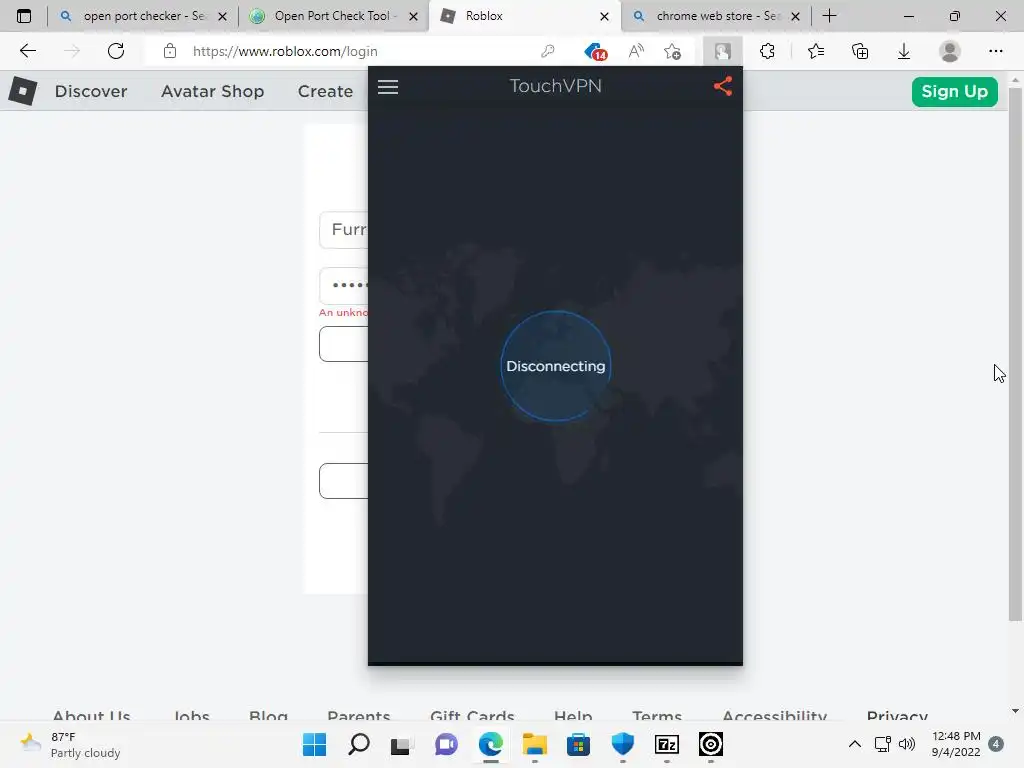Viewport: 1024px width, 768px height.
Task: Open the tab actions menu icon
Action: (24, 16)
